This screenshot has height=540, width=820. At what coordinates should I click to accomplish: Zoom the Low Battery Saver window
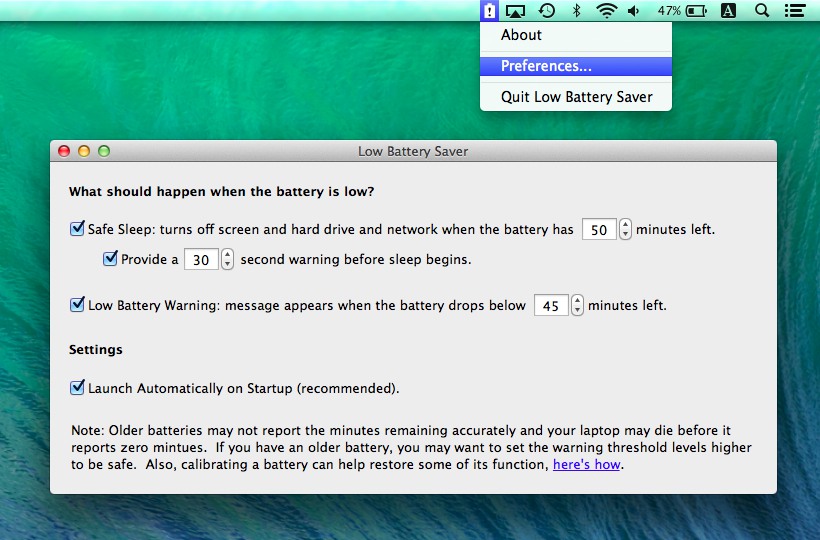pyautogui.click(x=104, y=151)
